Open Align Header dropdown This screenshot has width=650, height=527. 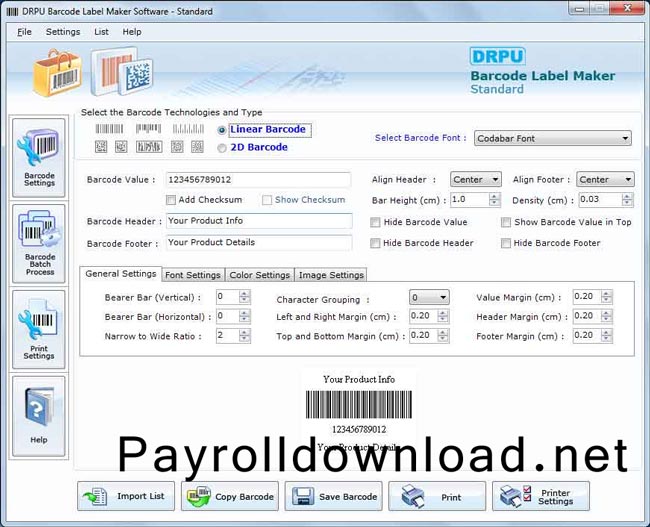point(475,180)
